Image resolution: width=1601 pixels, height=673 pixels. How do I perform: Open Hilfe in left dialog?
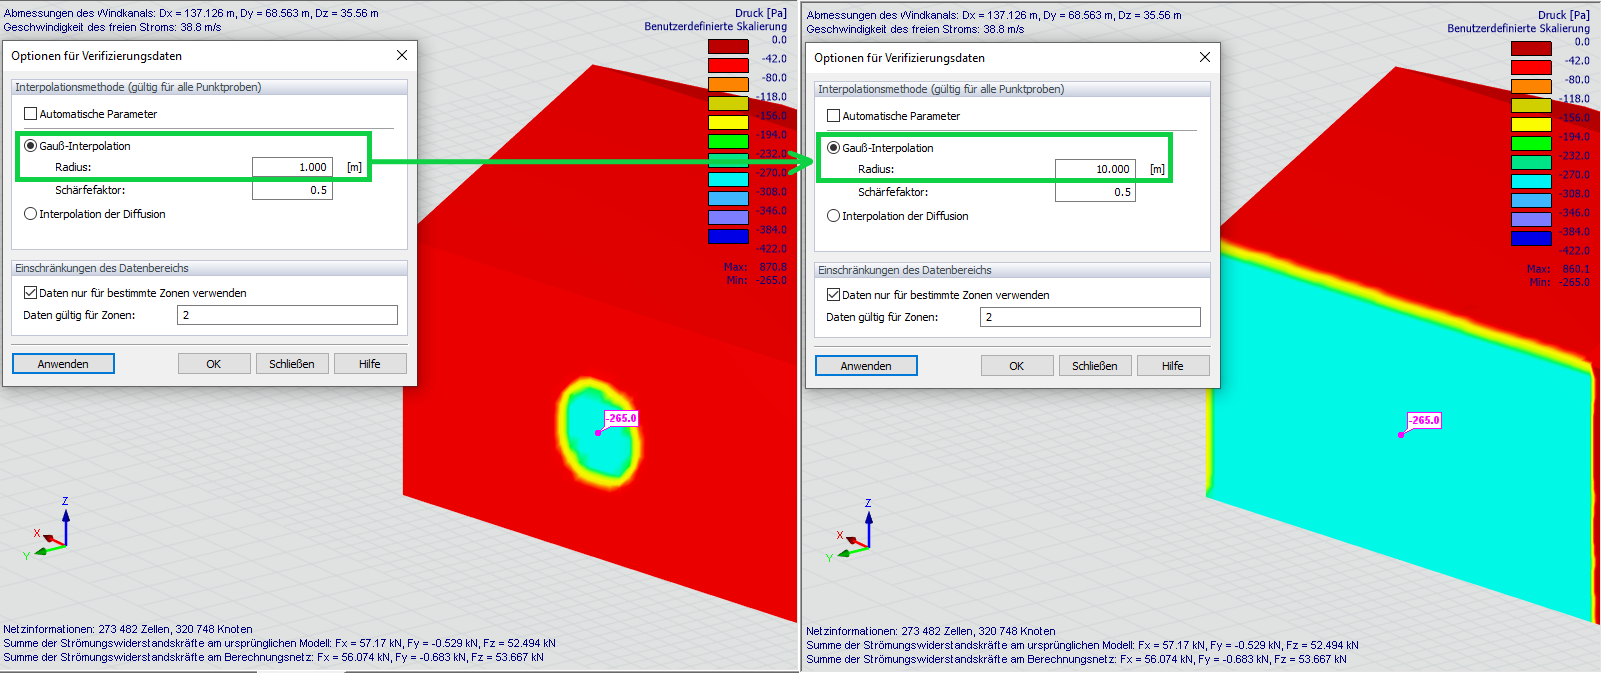[x=370, y=364]
